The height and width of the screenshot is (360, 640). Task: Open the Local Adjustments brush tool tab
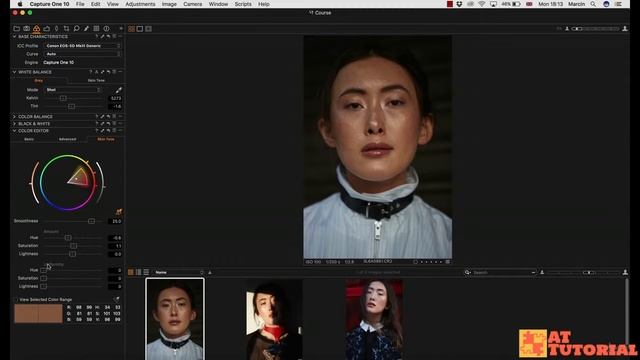coord(86,29)
